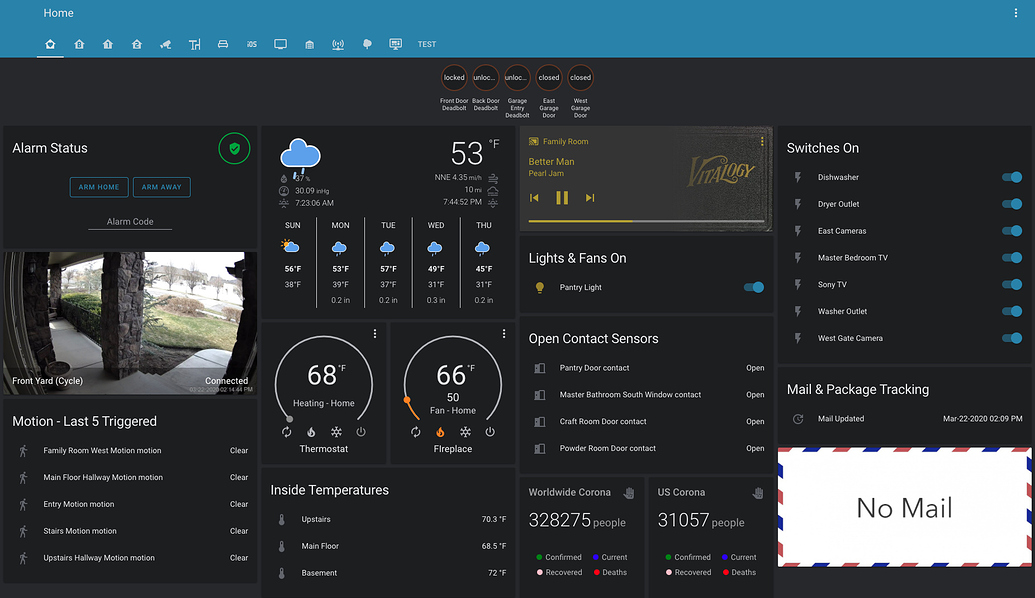Click the power icon on the Thermostat card
1035x598 pixels.
pos(361,431)
